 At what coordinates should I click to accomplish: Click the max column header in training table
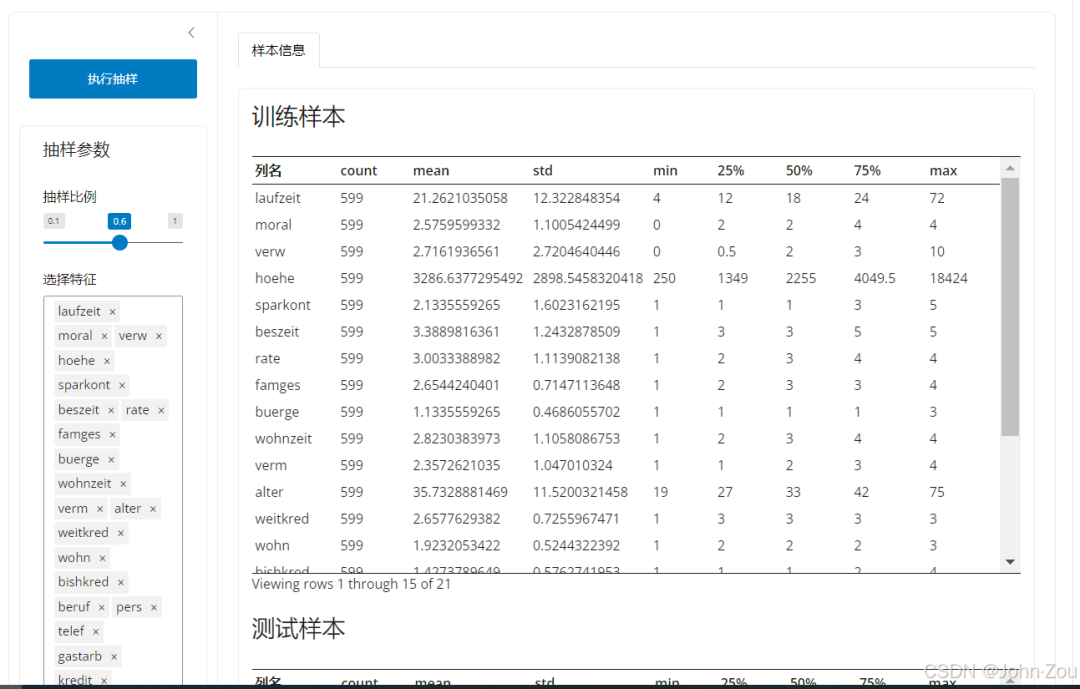coord(943,171)
